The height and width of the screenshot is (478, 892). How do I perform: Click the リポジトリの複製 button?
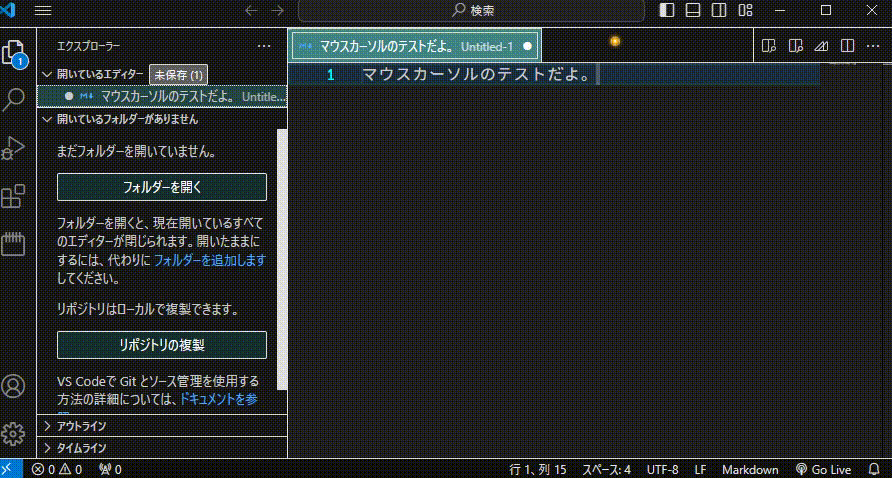pos(162,345)
